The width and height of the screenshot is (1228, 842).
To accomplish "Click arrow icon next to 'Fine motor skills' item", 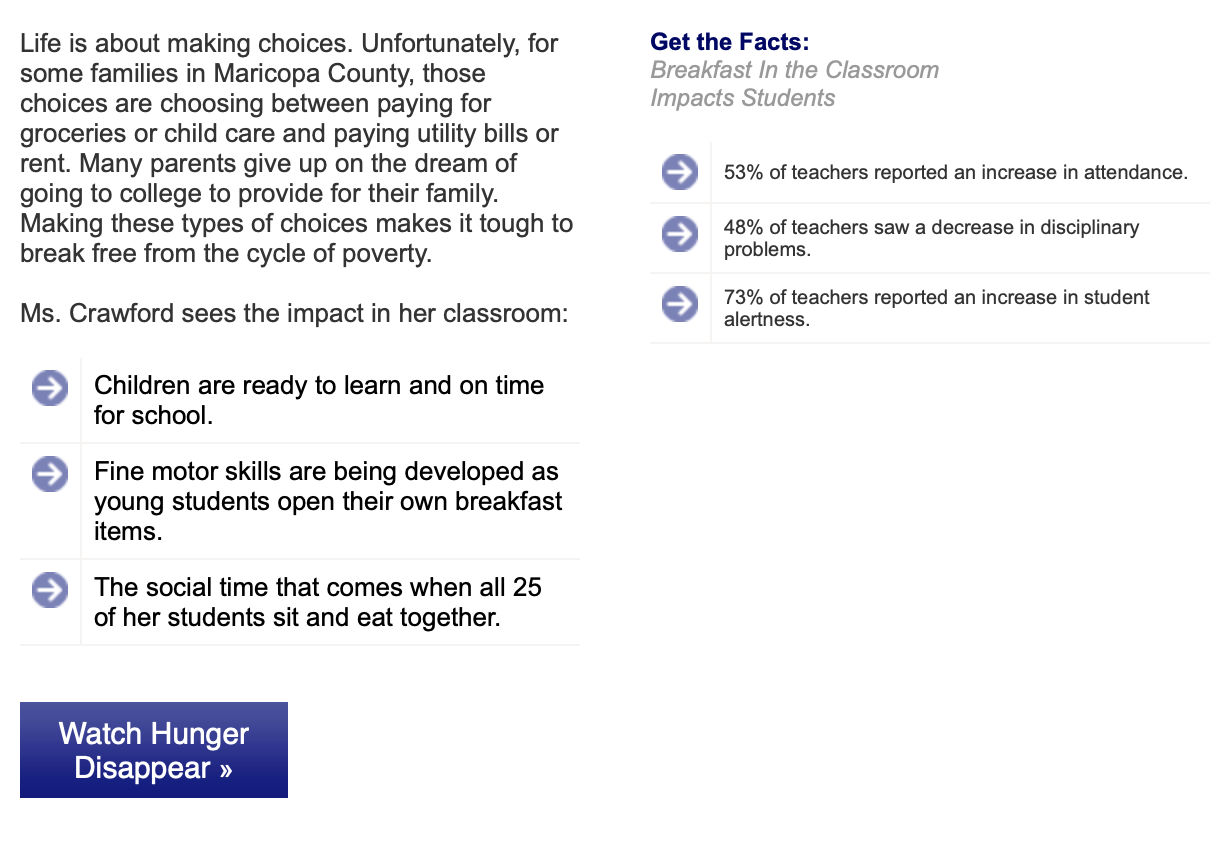I will (x=49, y=473).
